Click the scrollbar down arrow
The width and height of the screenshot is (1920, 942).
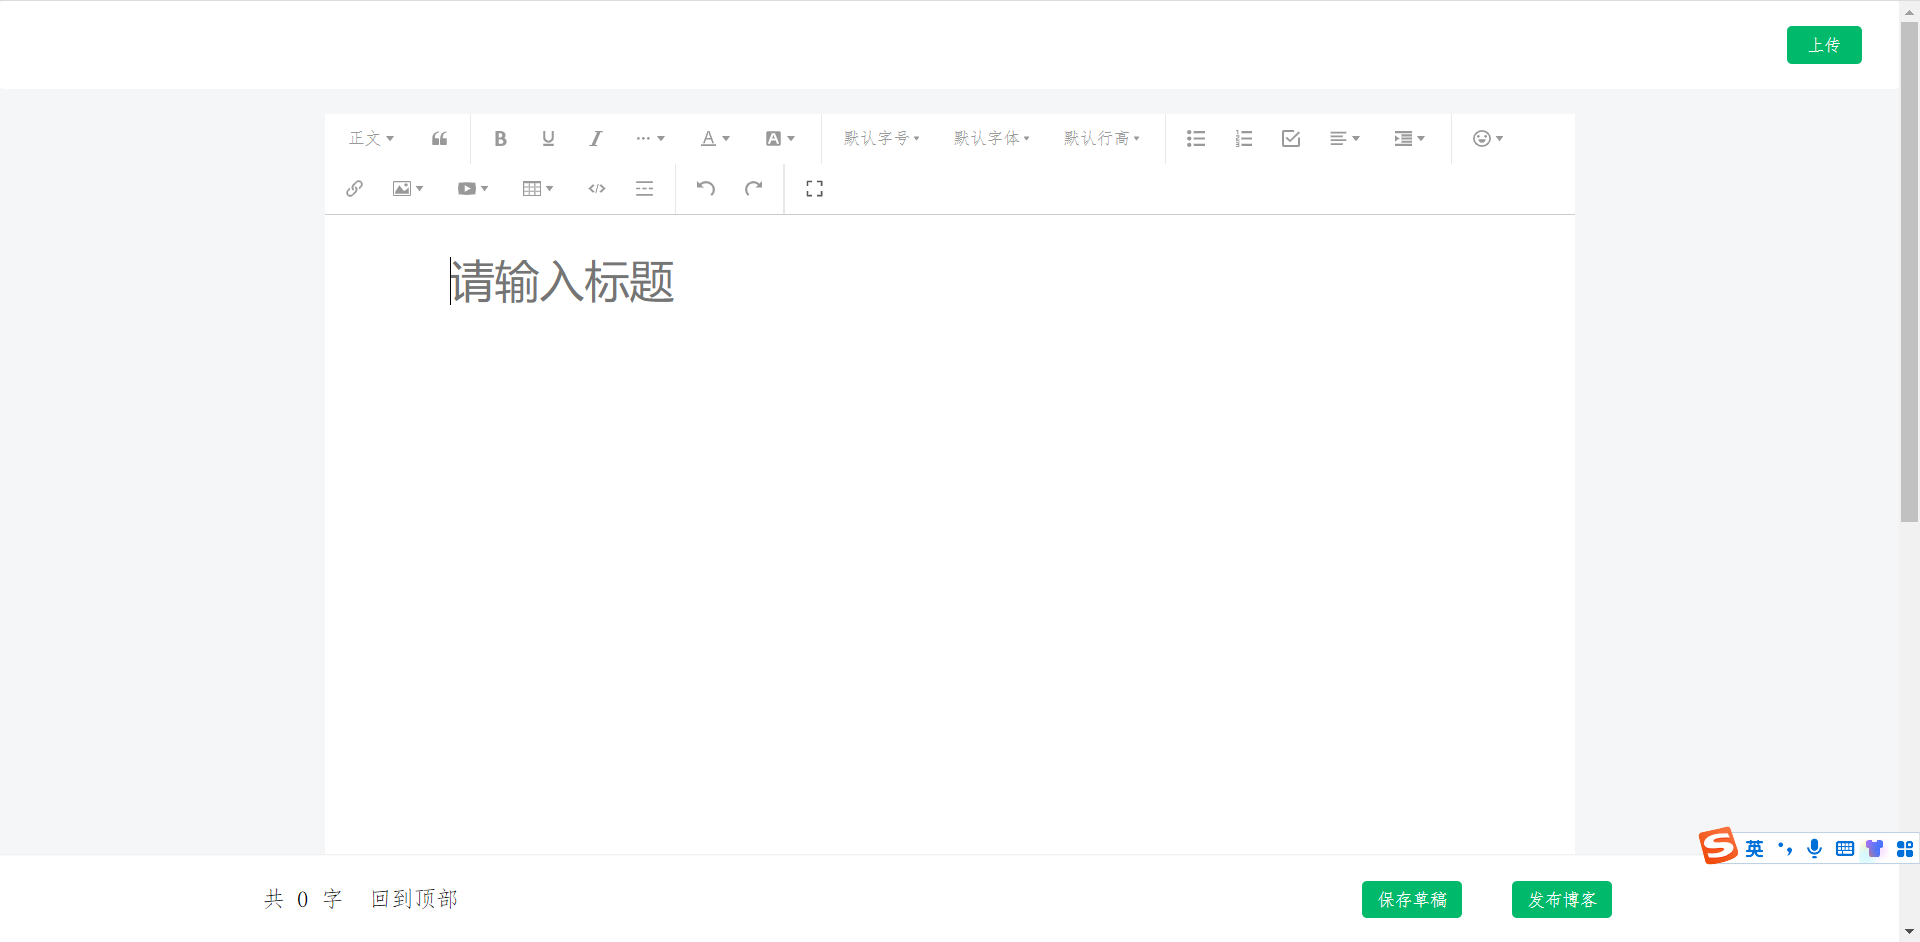1909,932
